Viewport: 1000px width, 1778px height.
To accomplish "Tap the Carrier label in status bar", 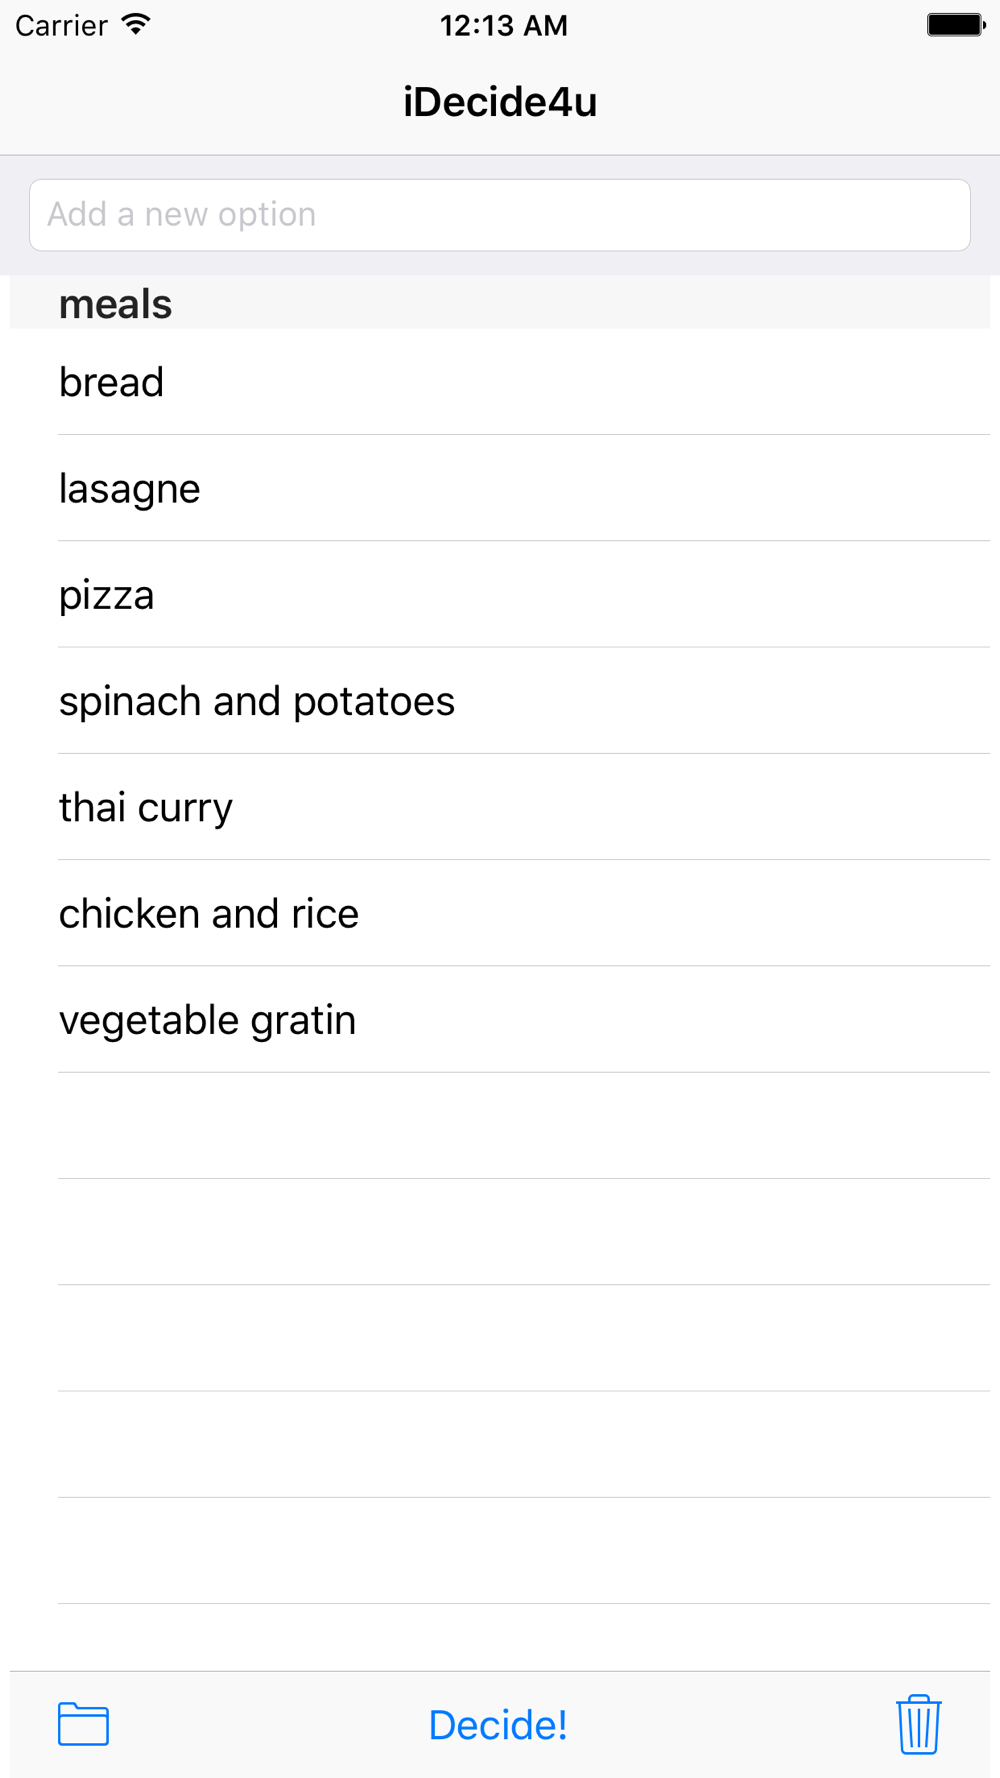I will tap(62, 25).
